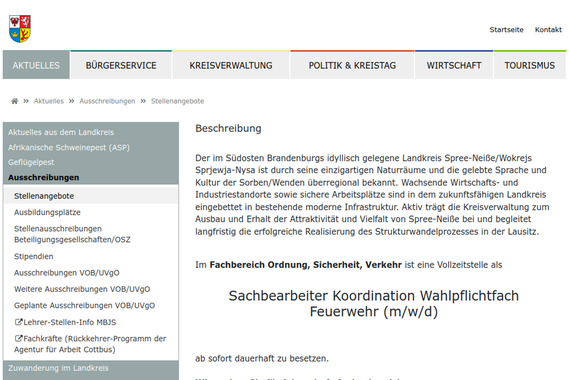Click the Beschreibung heading
The image size is (569, 380).
[228, 128]
